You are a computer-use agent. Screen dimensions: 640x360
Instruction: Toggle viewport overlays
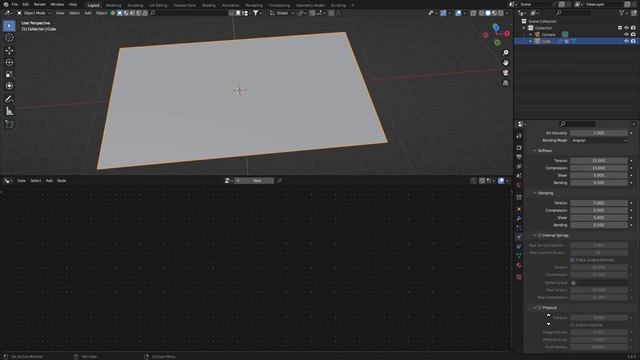click(x=458, y=13)
